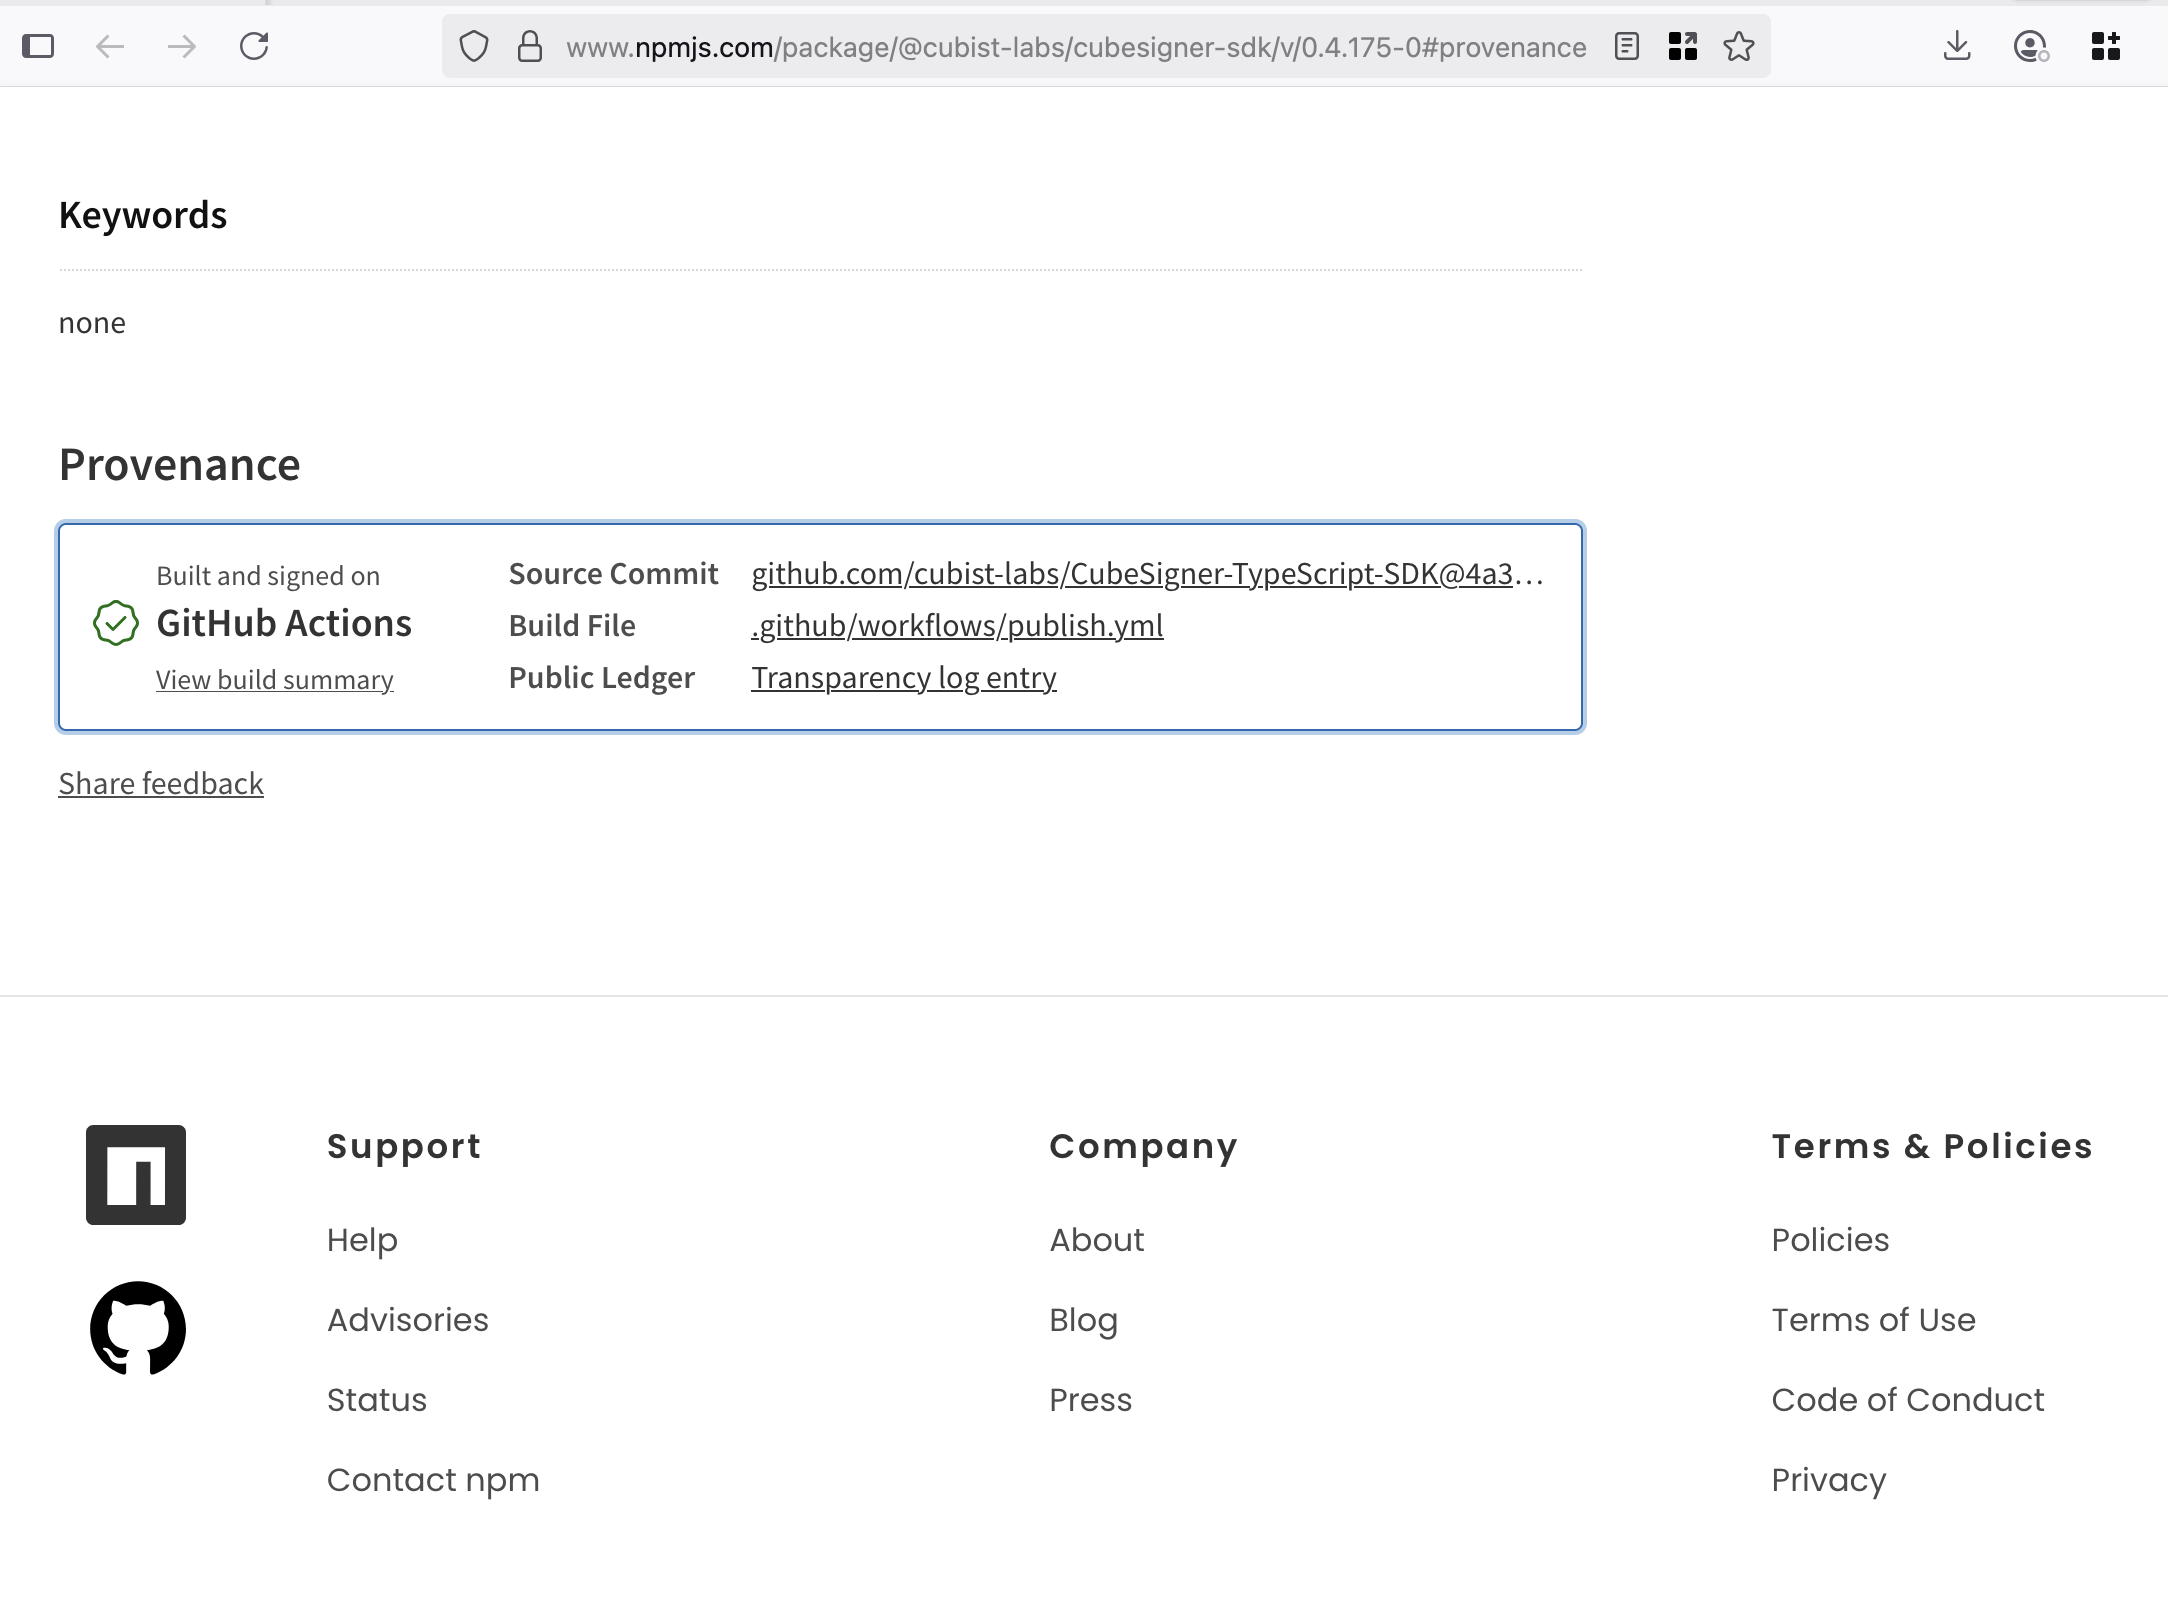Check npm Status link

click(x=377, y=1400)
